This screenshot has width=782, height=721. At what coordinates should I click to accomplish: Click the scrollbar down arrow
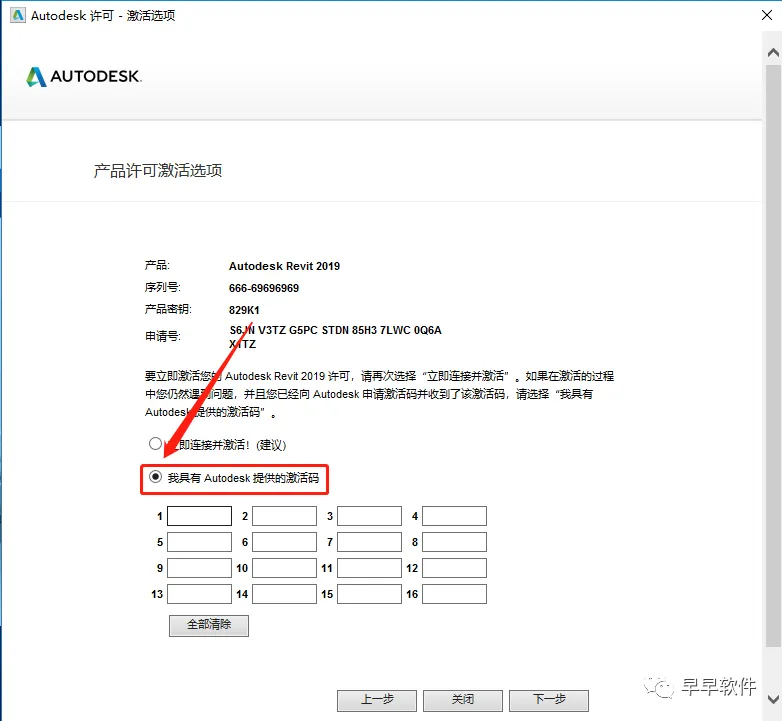coord(773,699)
